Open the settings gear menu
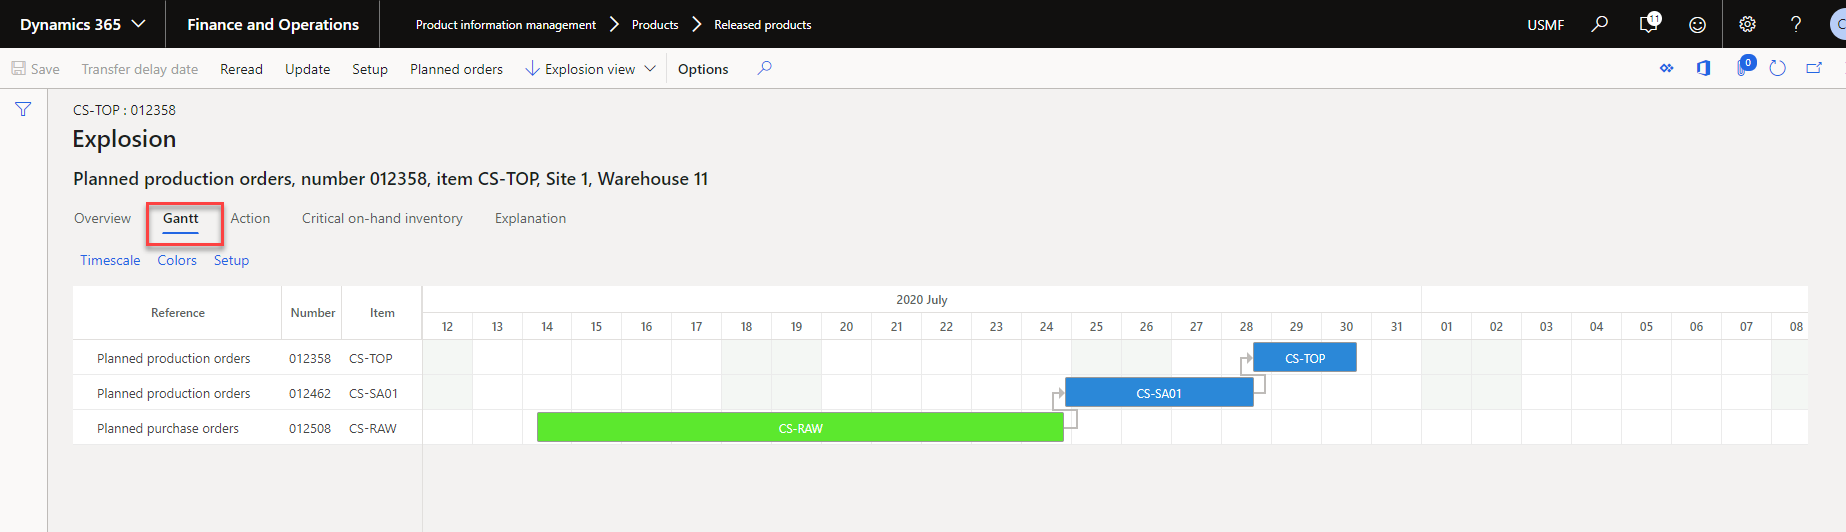1846x532 pixels. (1747, 24)
